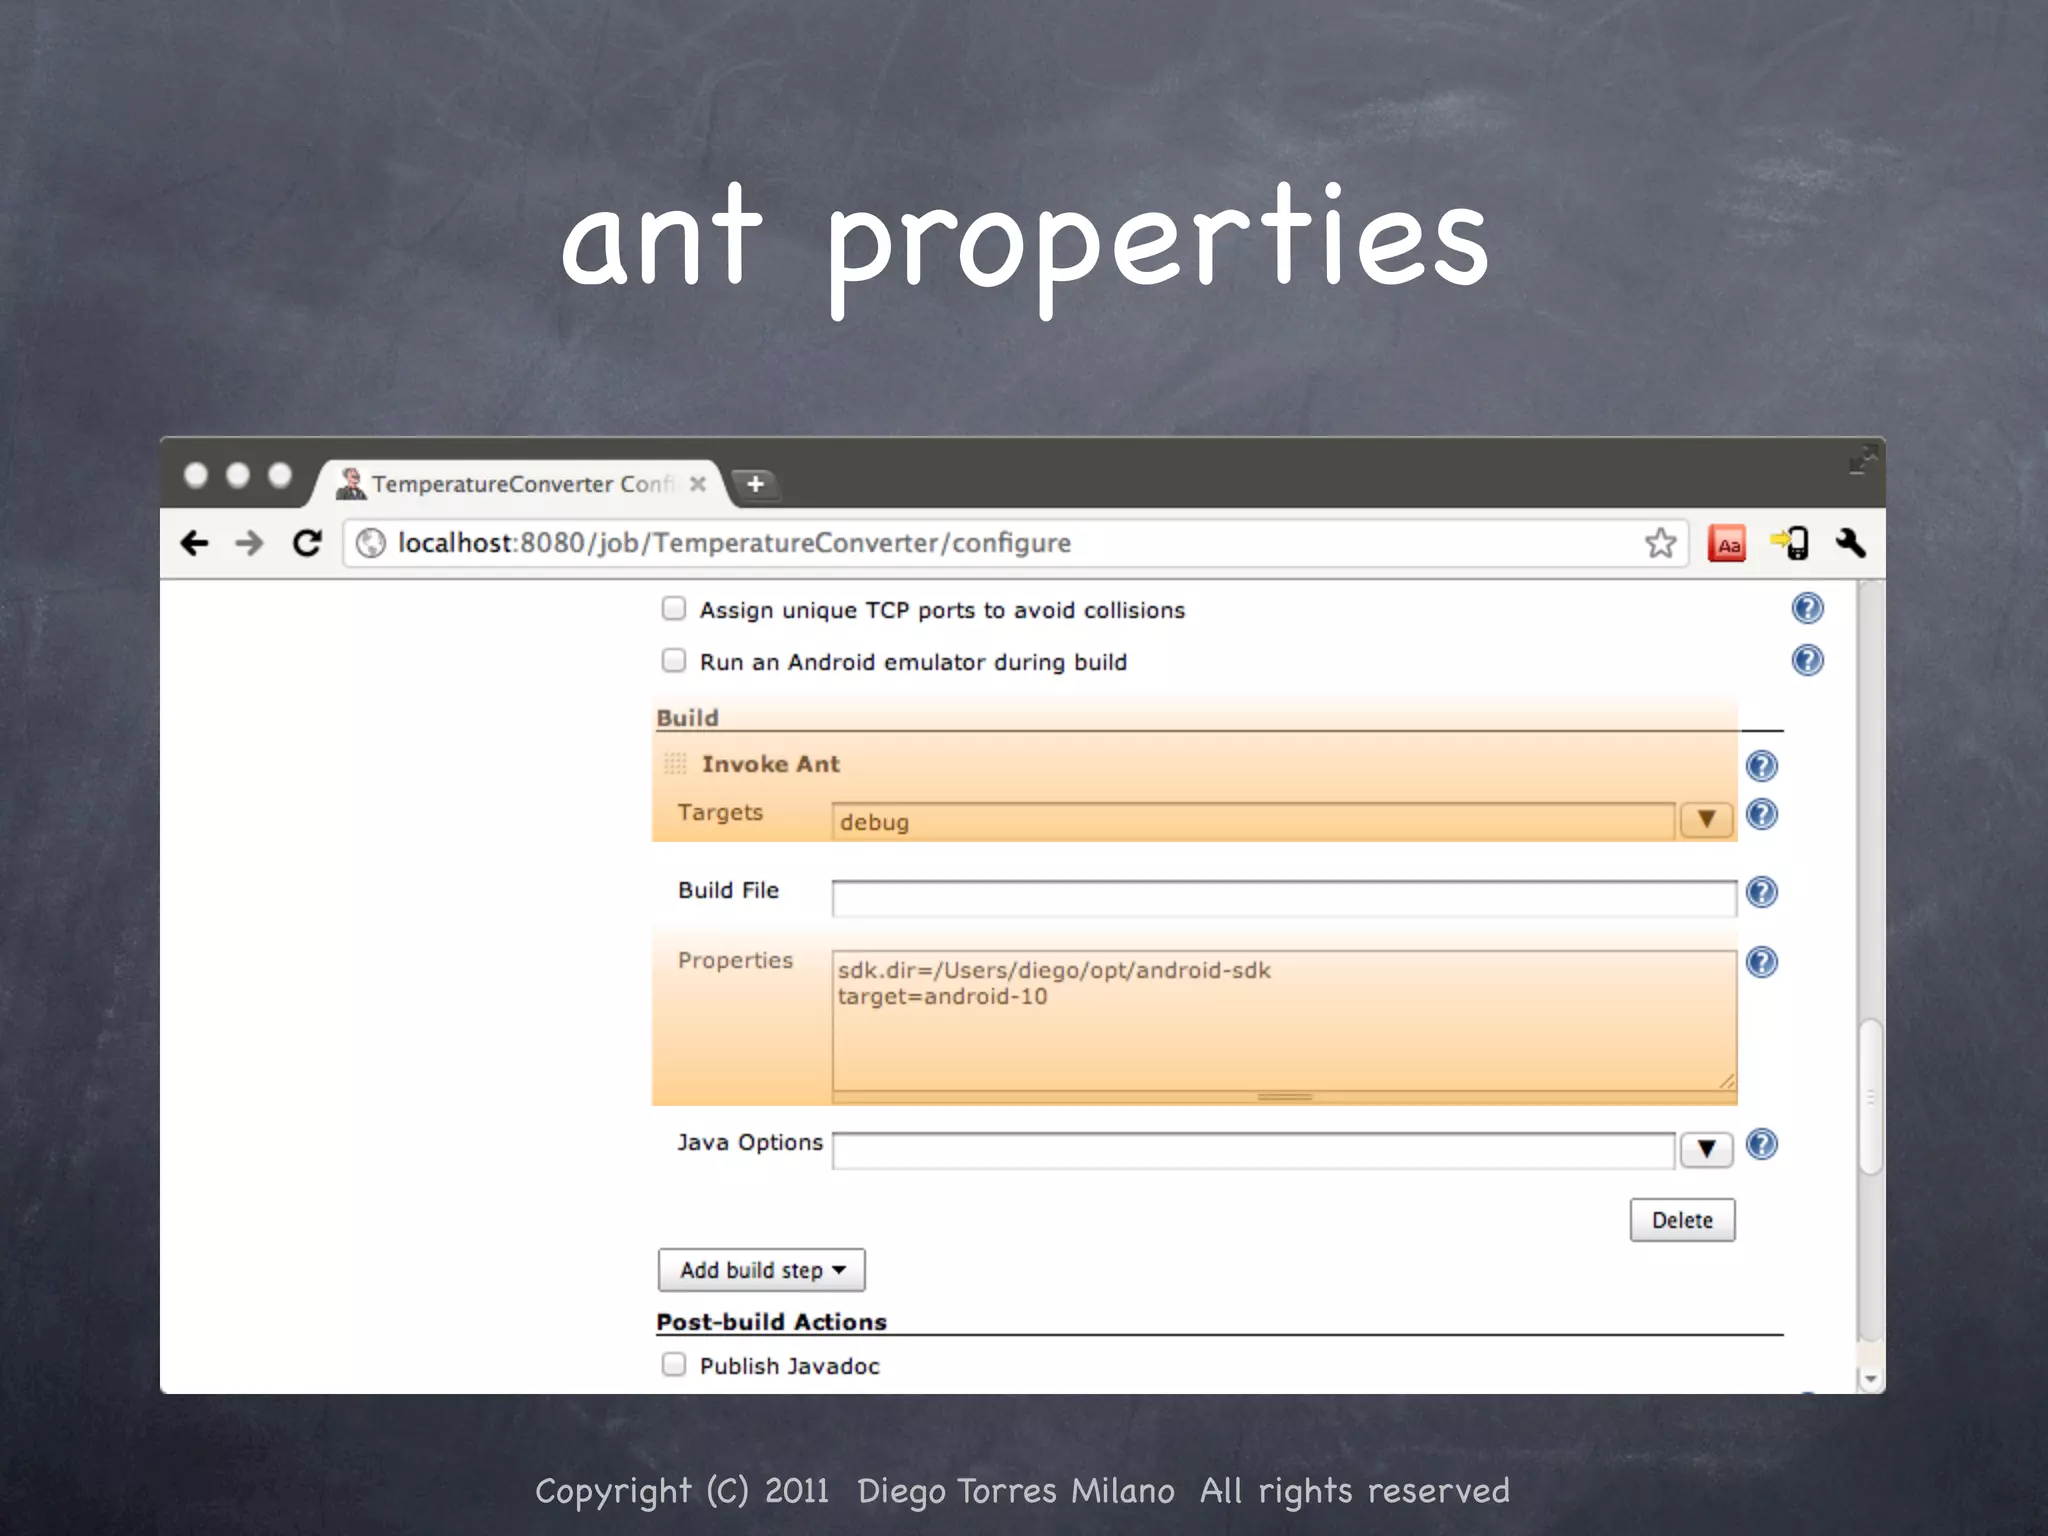This screenshot has width=2048, height=1536.
Task: Reload the Jenkins configure page
Action: pos(307,543)
